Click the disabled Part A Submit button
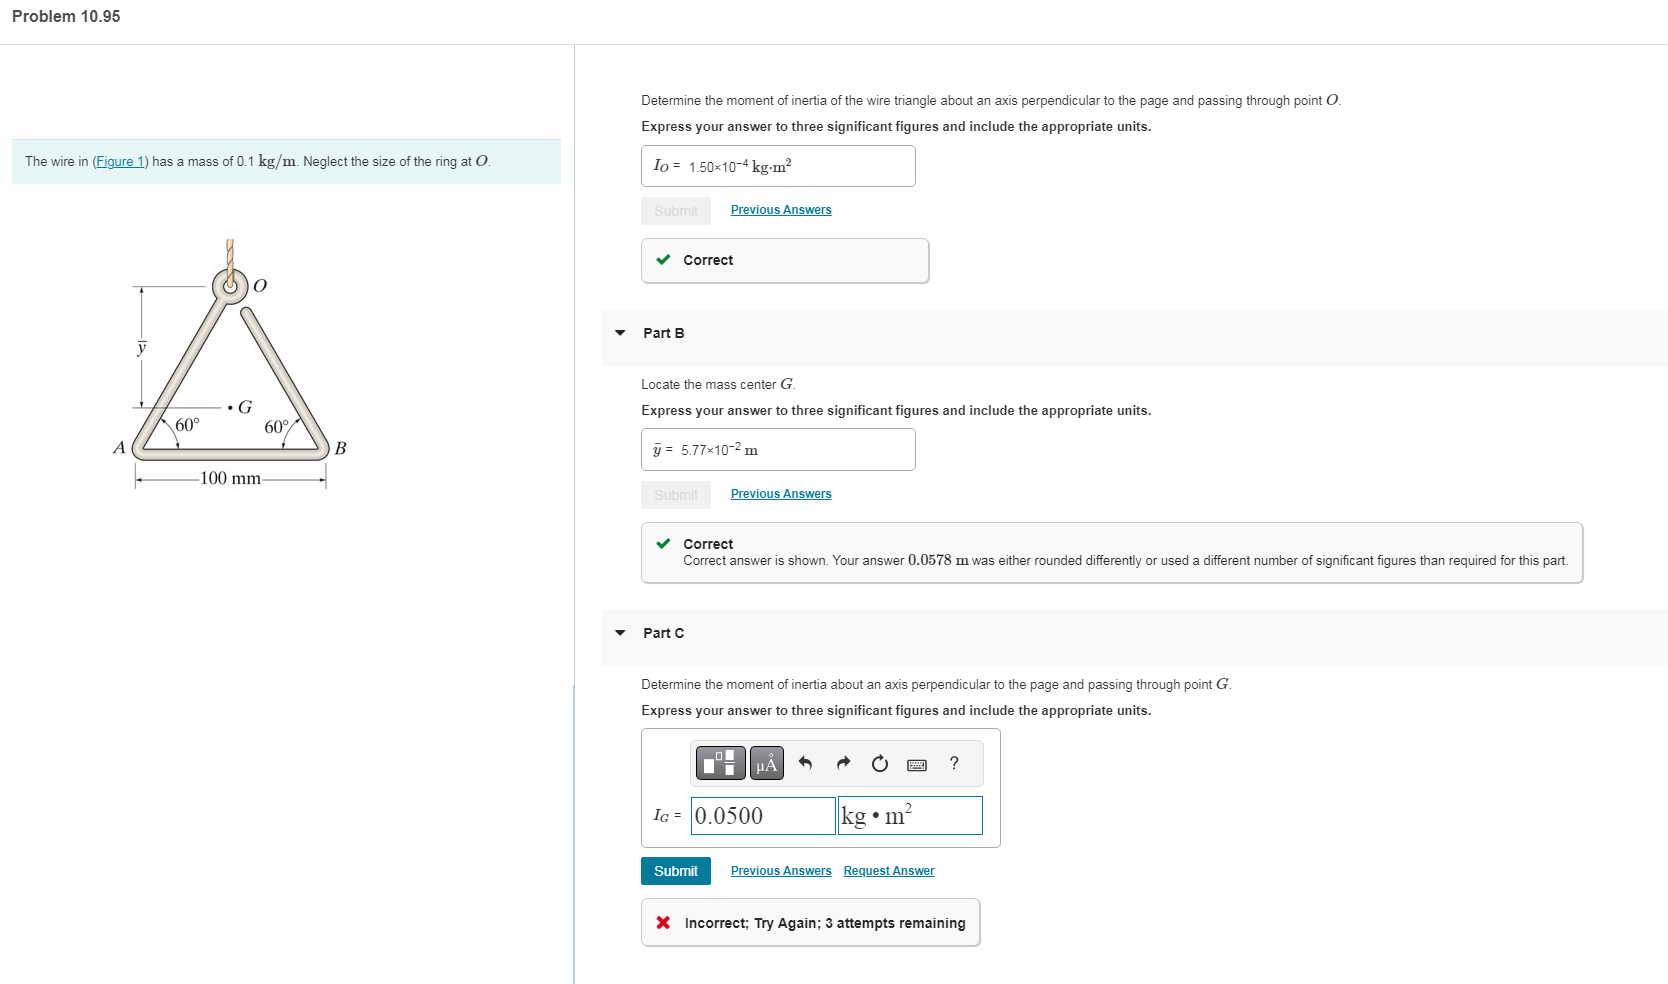This screenshot has height=984, width=1668. click(x=676, y=211)
